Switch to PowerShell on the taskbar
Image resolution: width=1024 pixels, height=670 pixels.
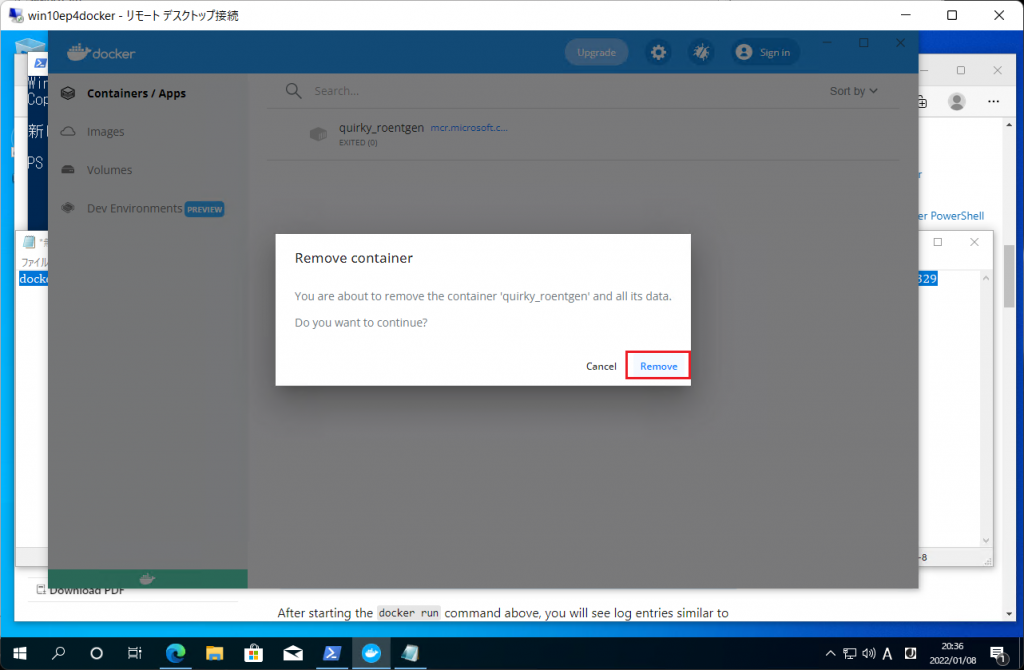tap(332, 653)
